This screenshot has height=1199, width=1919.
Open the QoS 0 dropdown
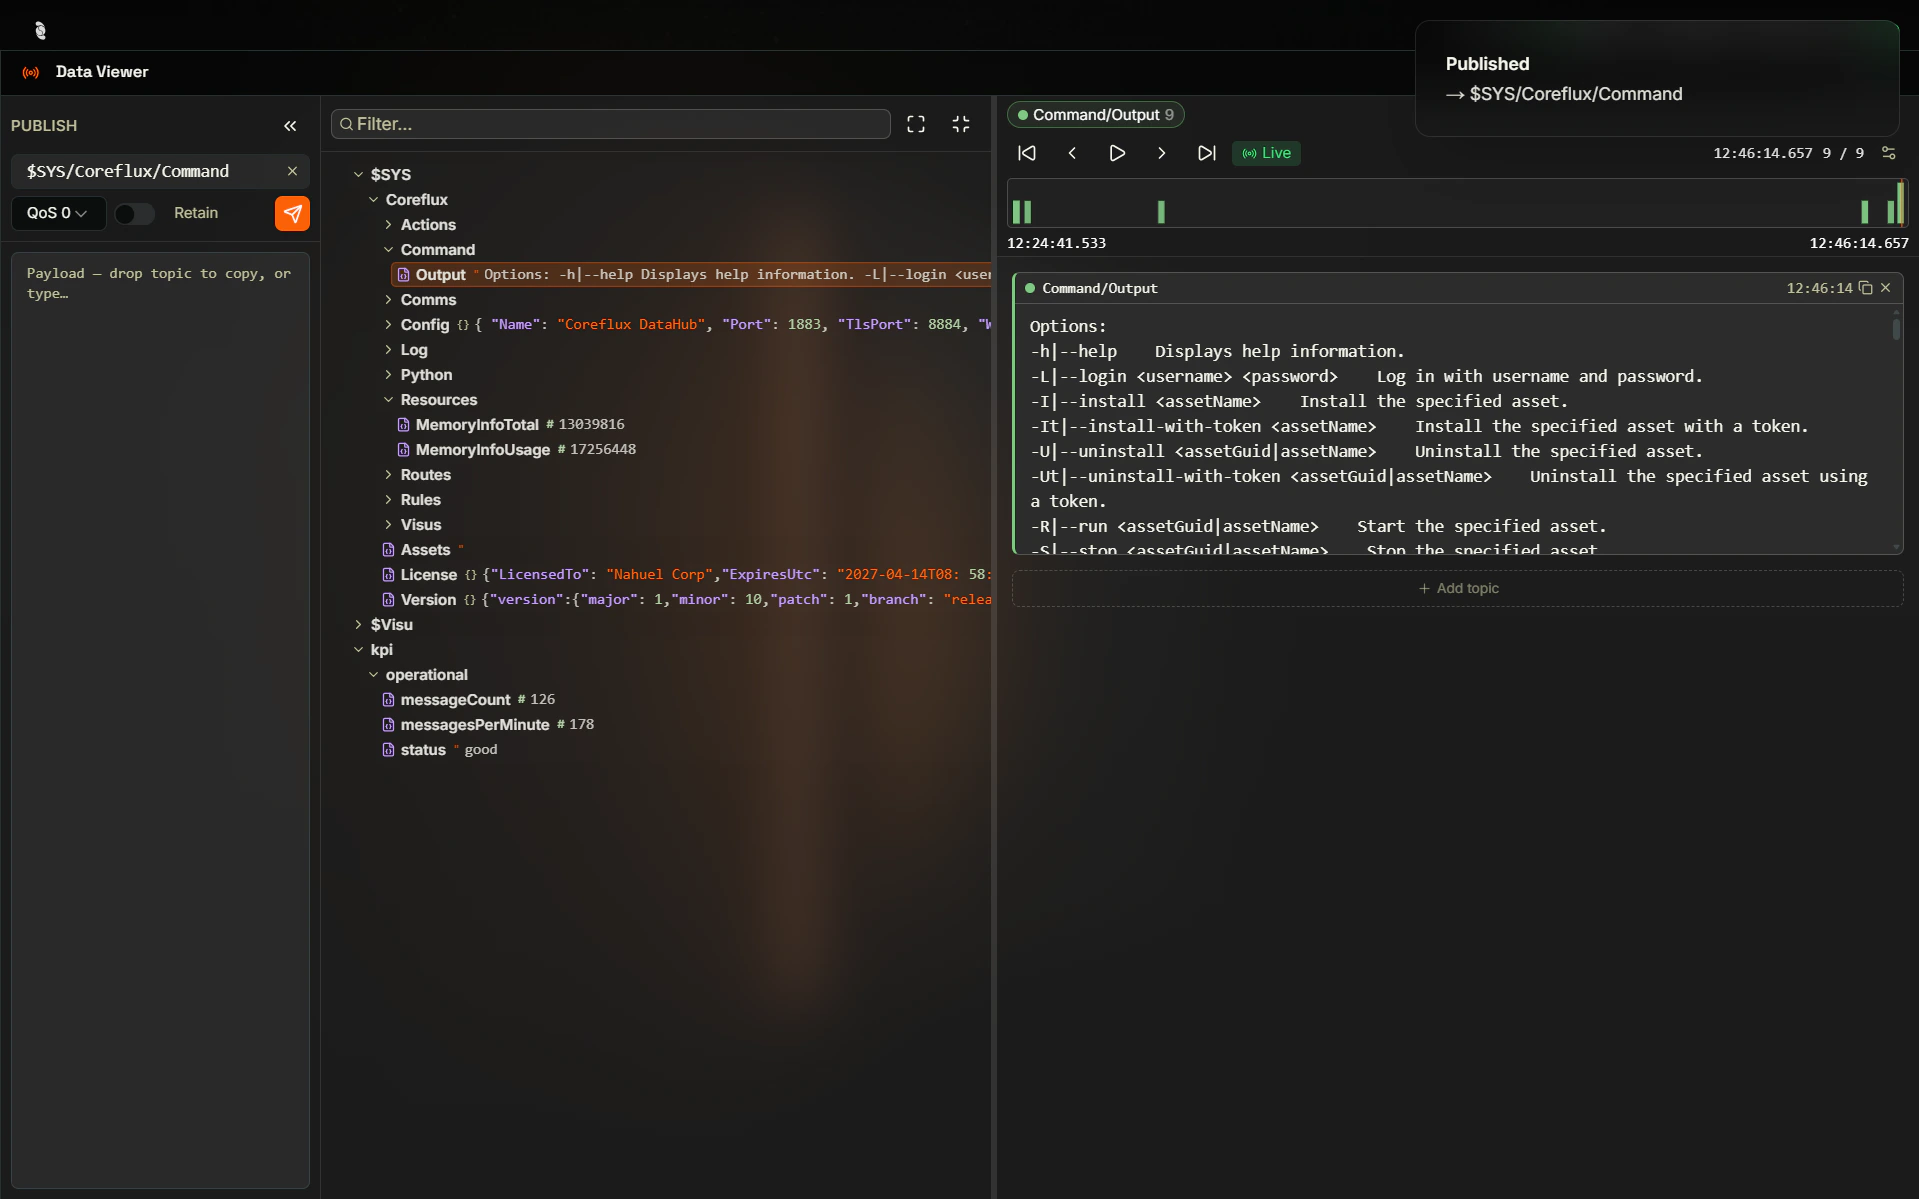click(55, 213)
